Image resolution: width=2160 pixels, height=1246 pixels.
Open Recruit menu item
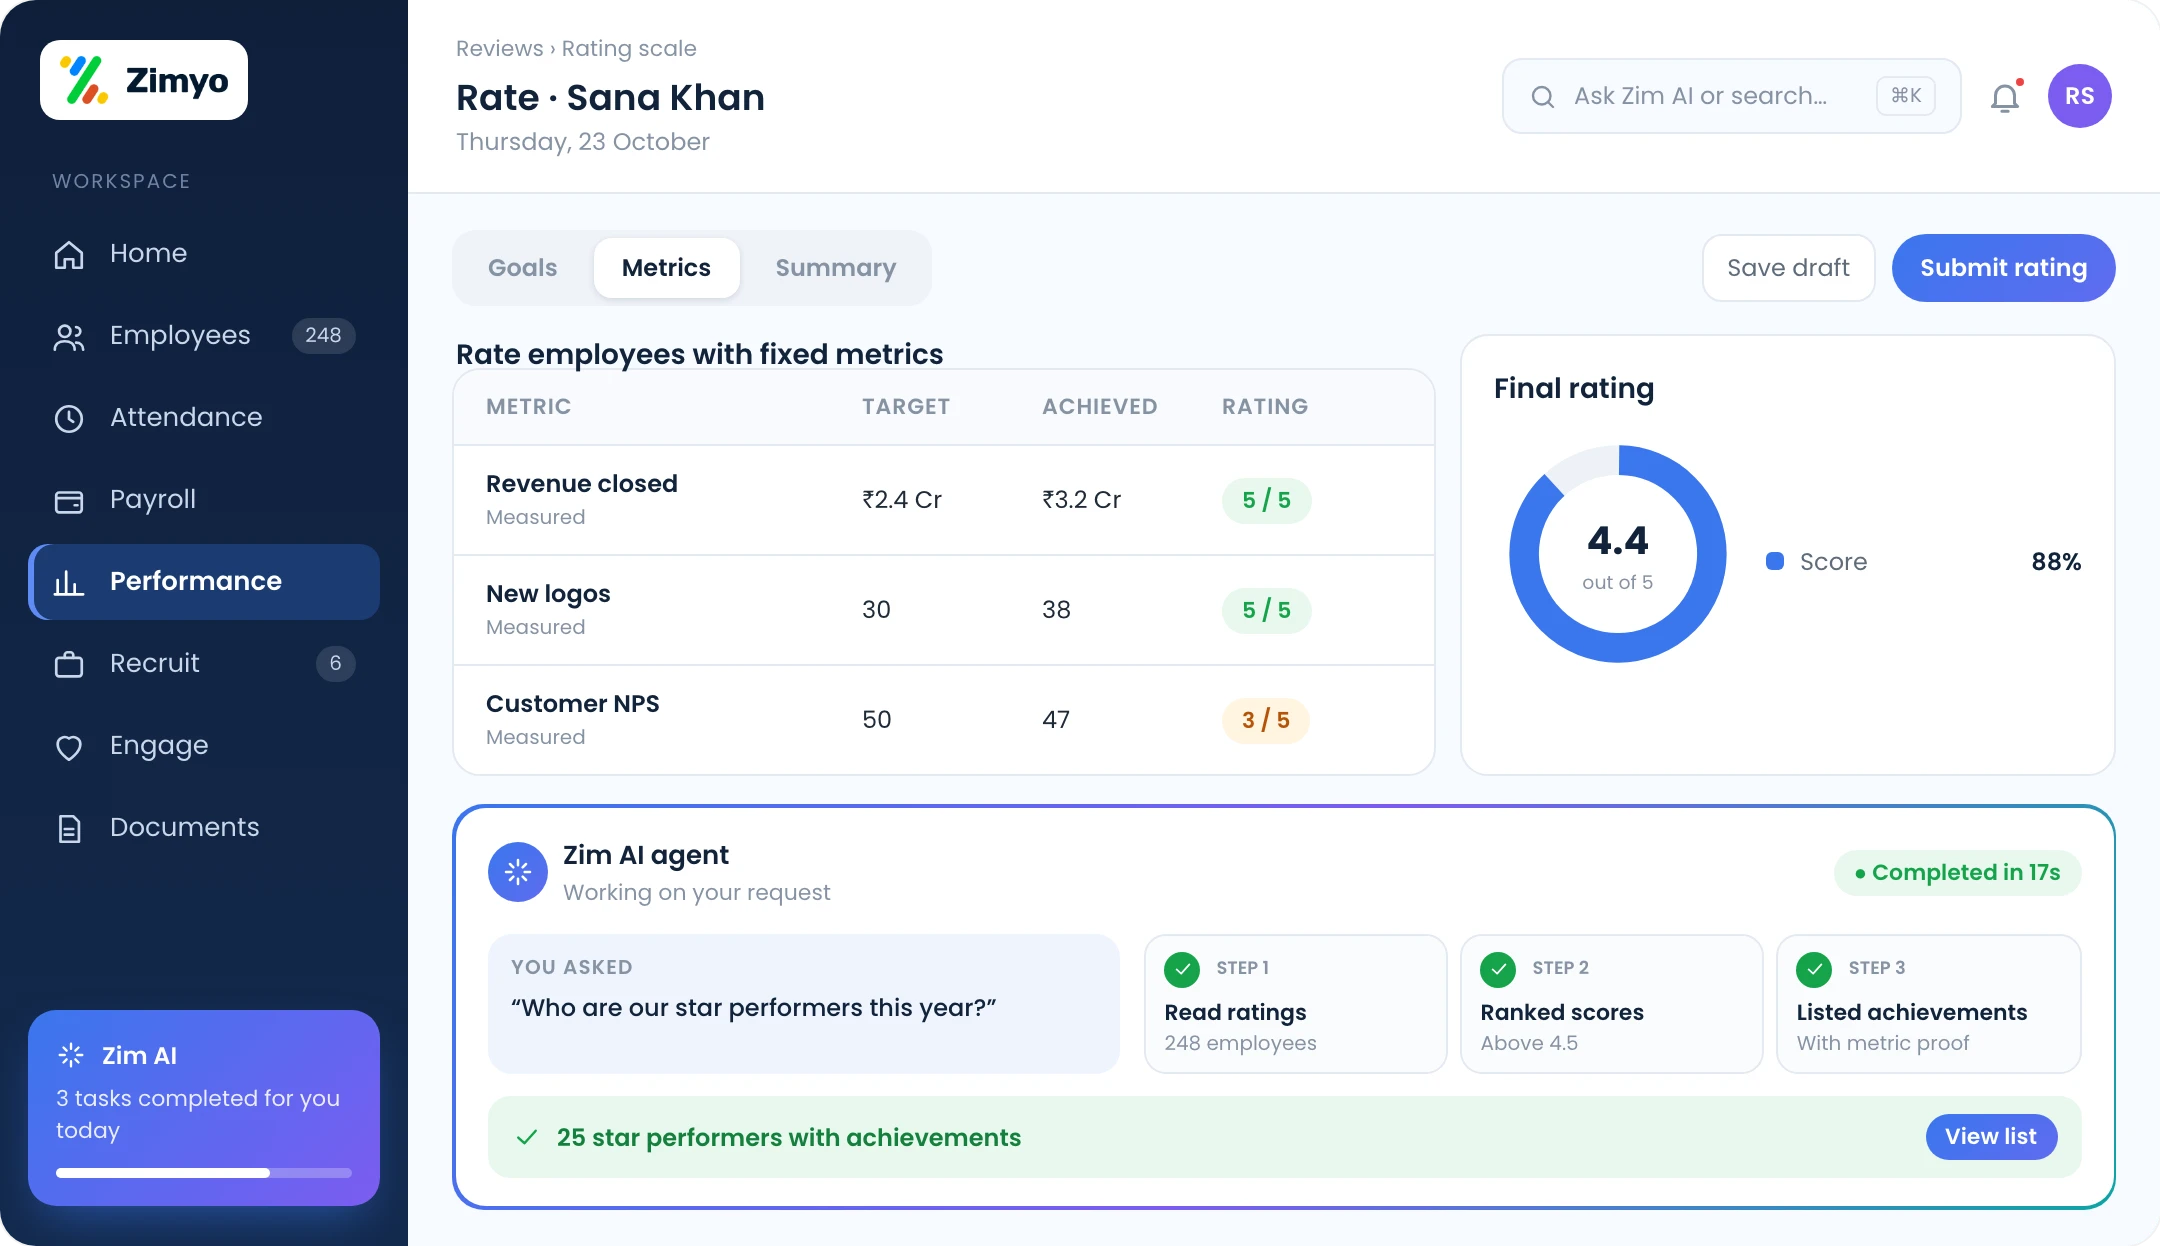point(204,664)
